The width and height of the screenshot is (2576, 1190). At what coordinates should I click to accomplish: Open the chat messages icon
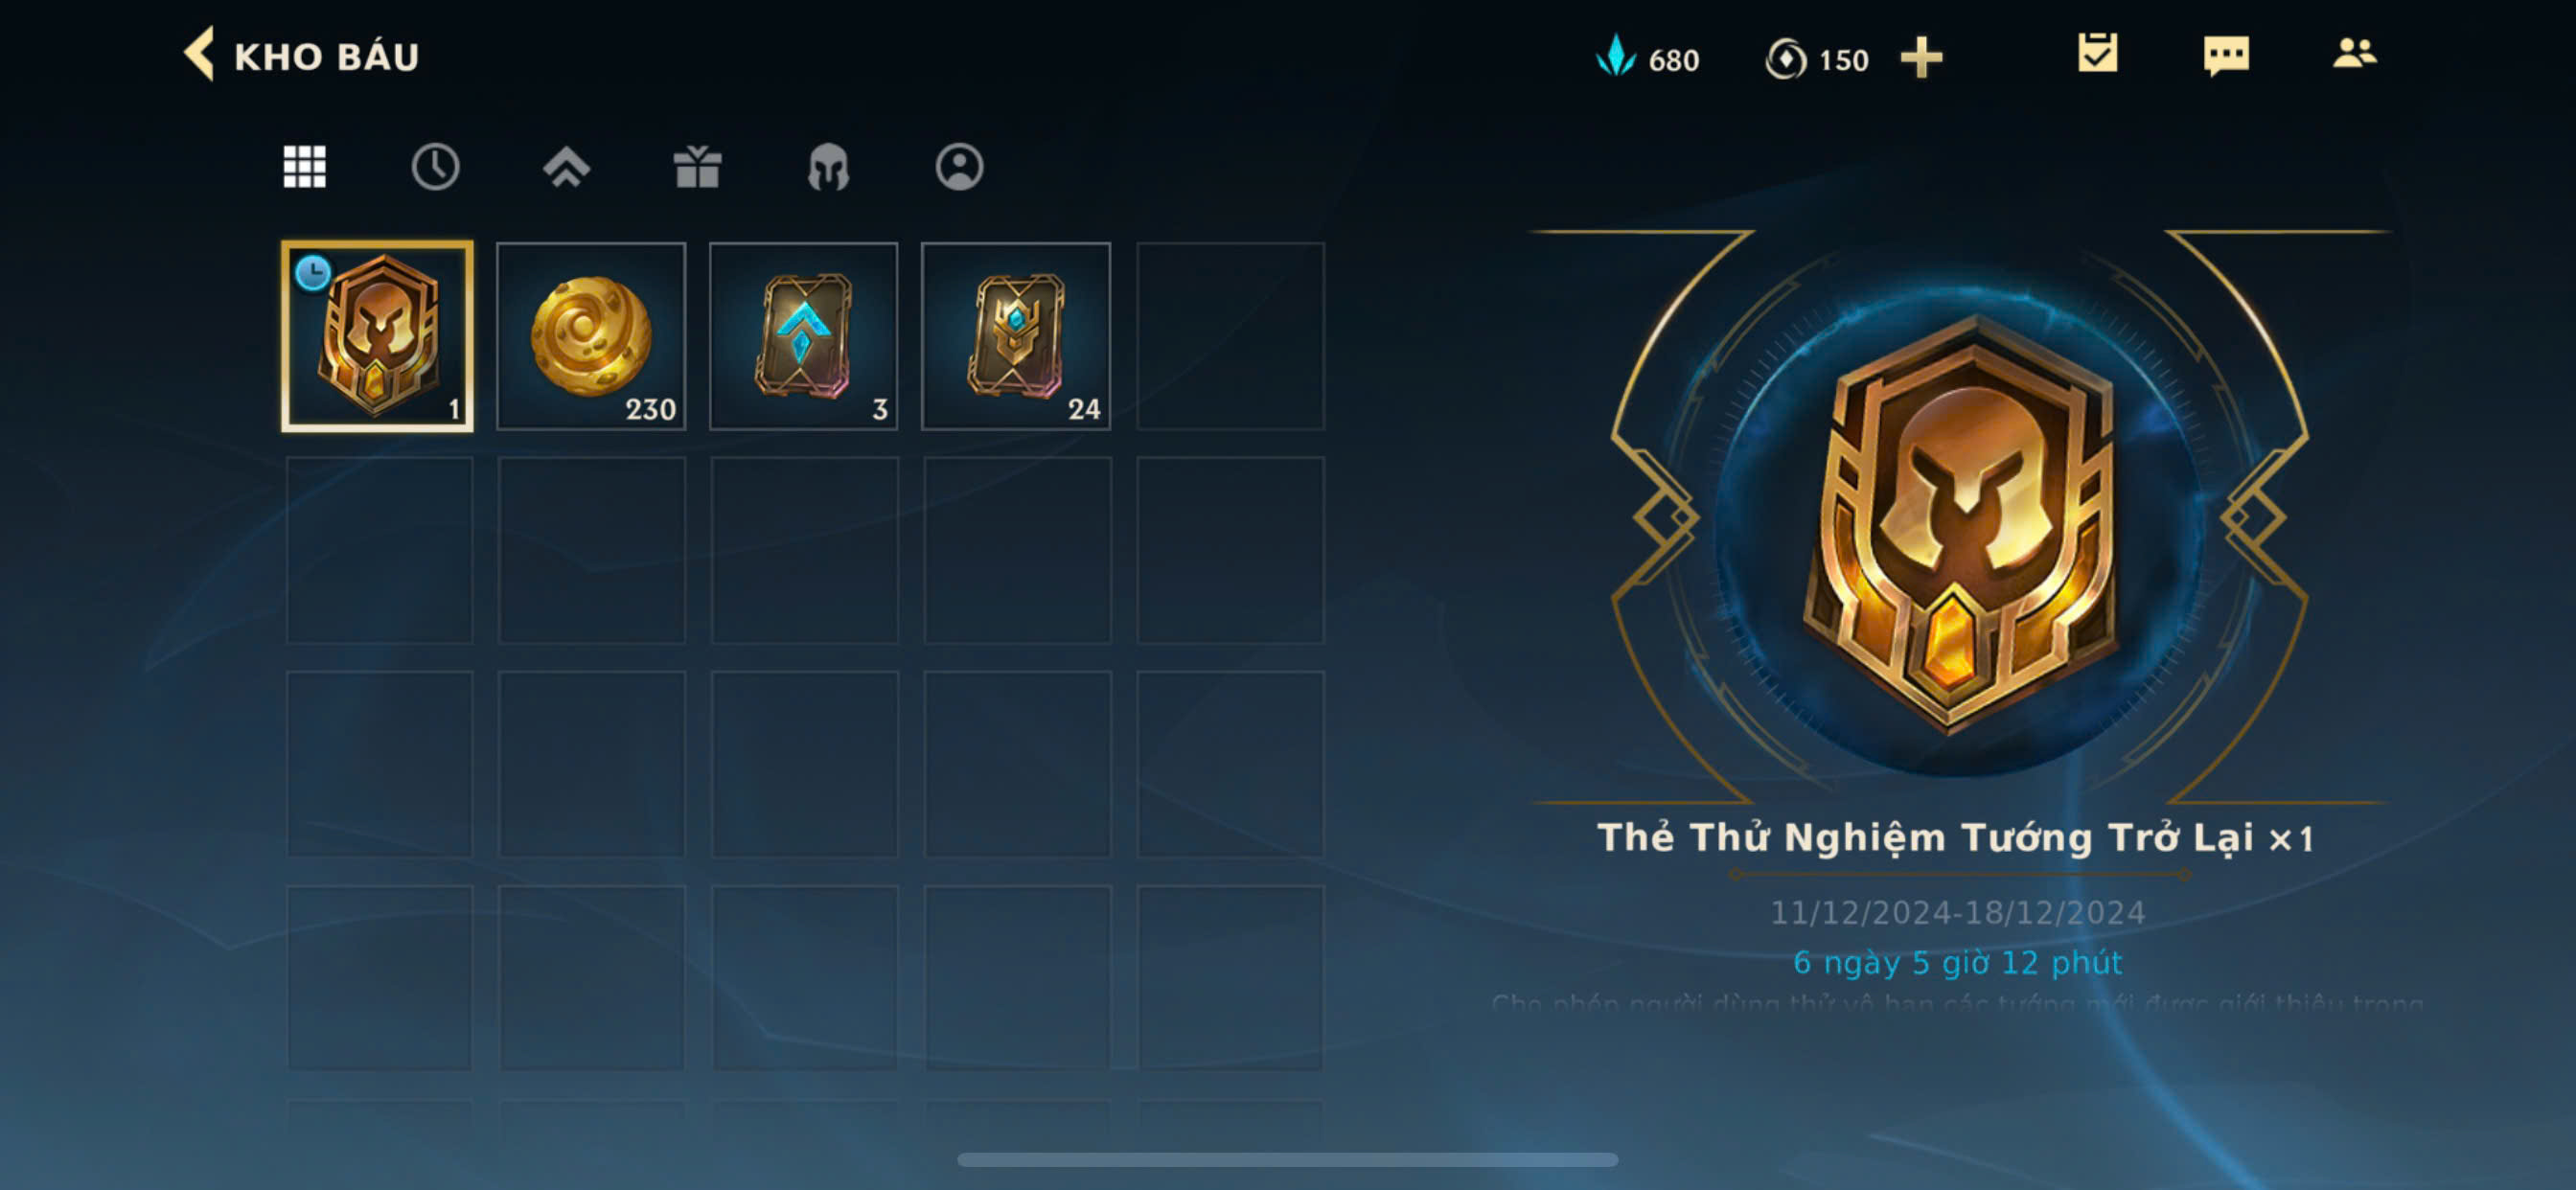pos(2226,55)
